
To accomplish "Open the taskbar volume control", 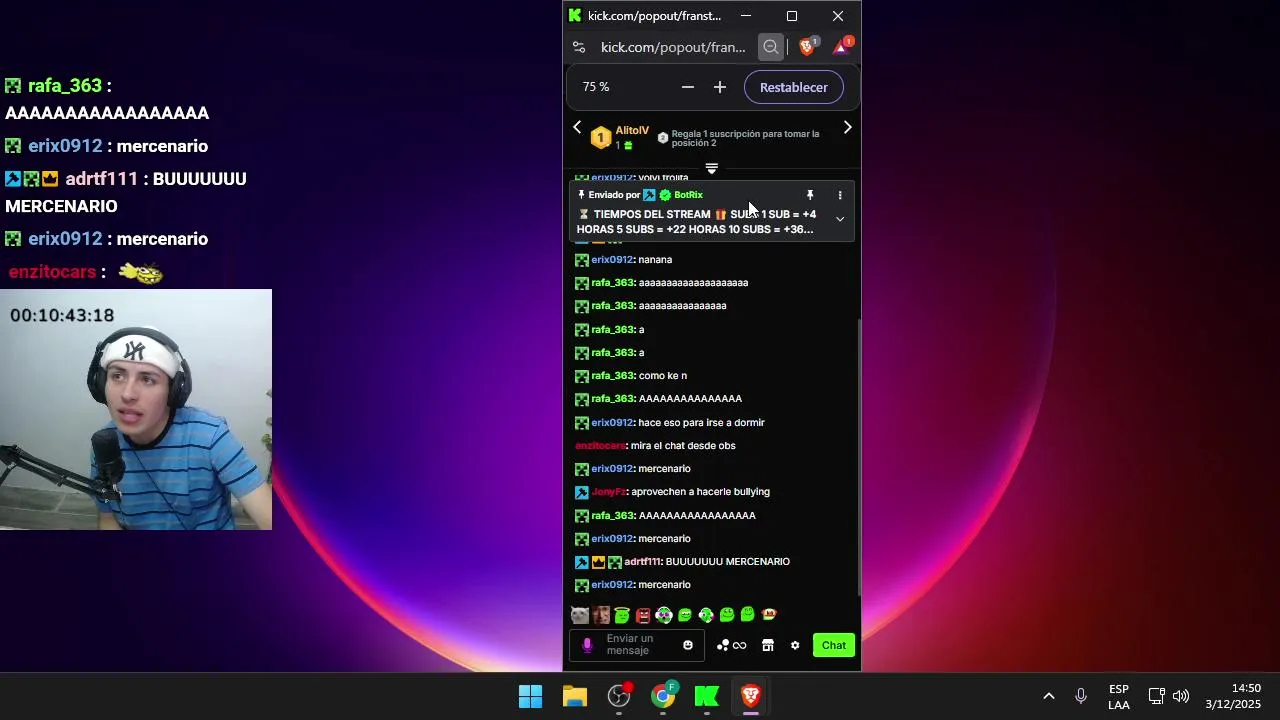I will pyautogui.click(x=1181, y=696).
